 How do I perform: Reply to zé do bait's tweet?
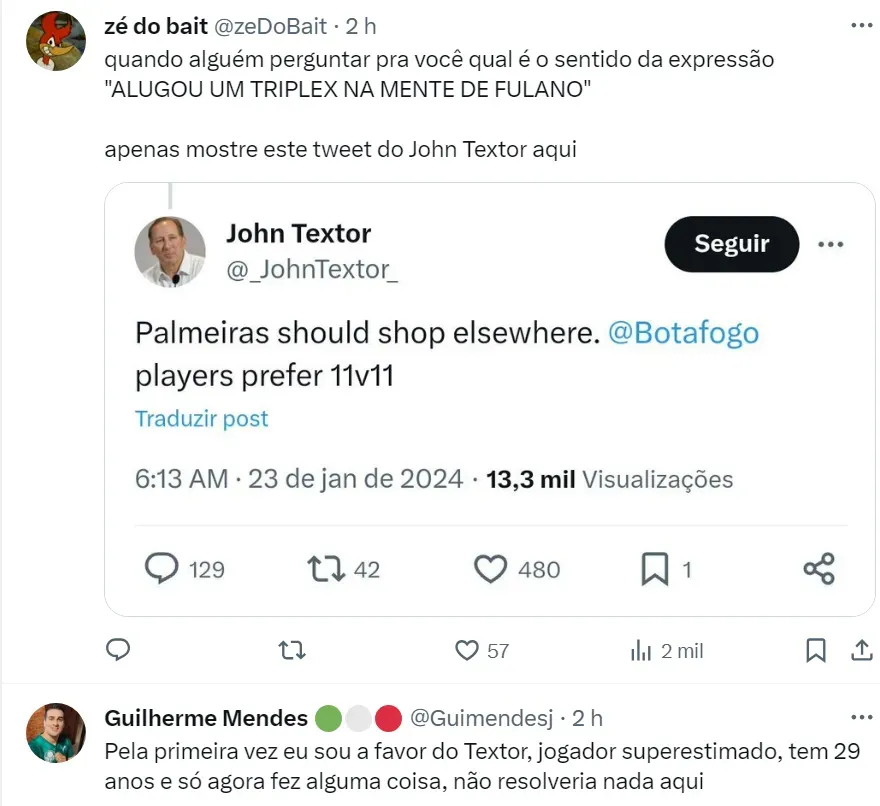coord(118,650)
